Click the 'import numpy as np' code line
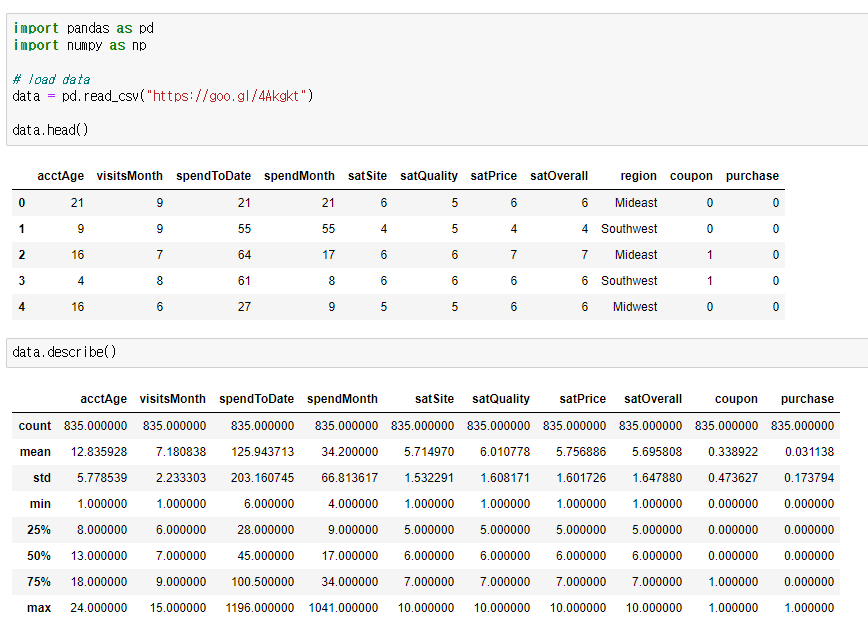868x630 pixels. tap(80, 45)
